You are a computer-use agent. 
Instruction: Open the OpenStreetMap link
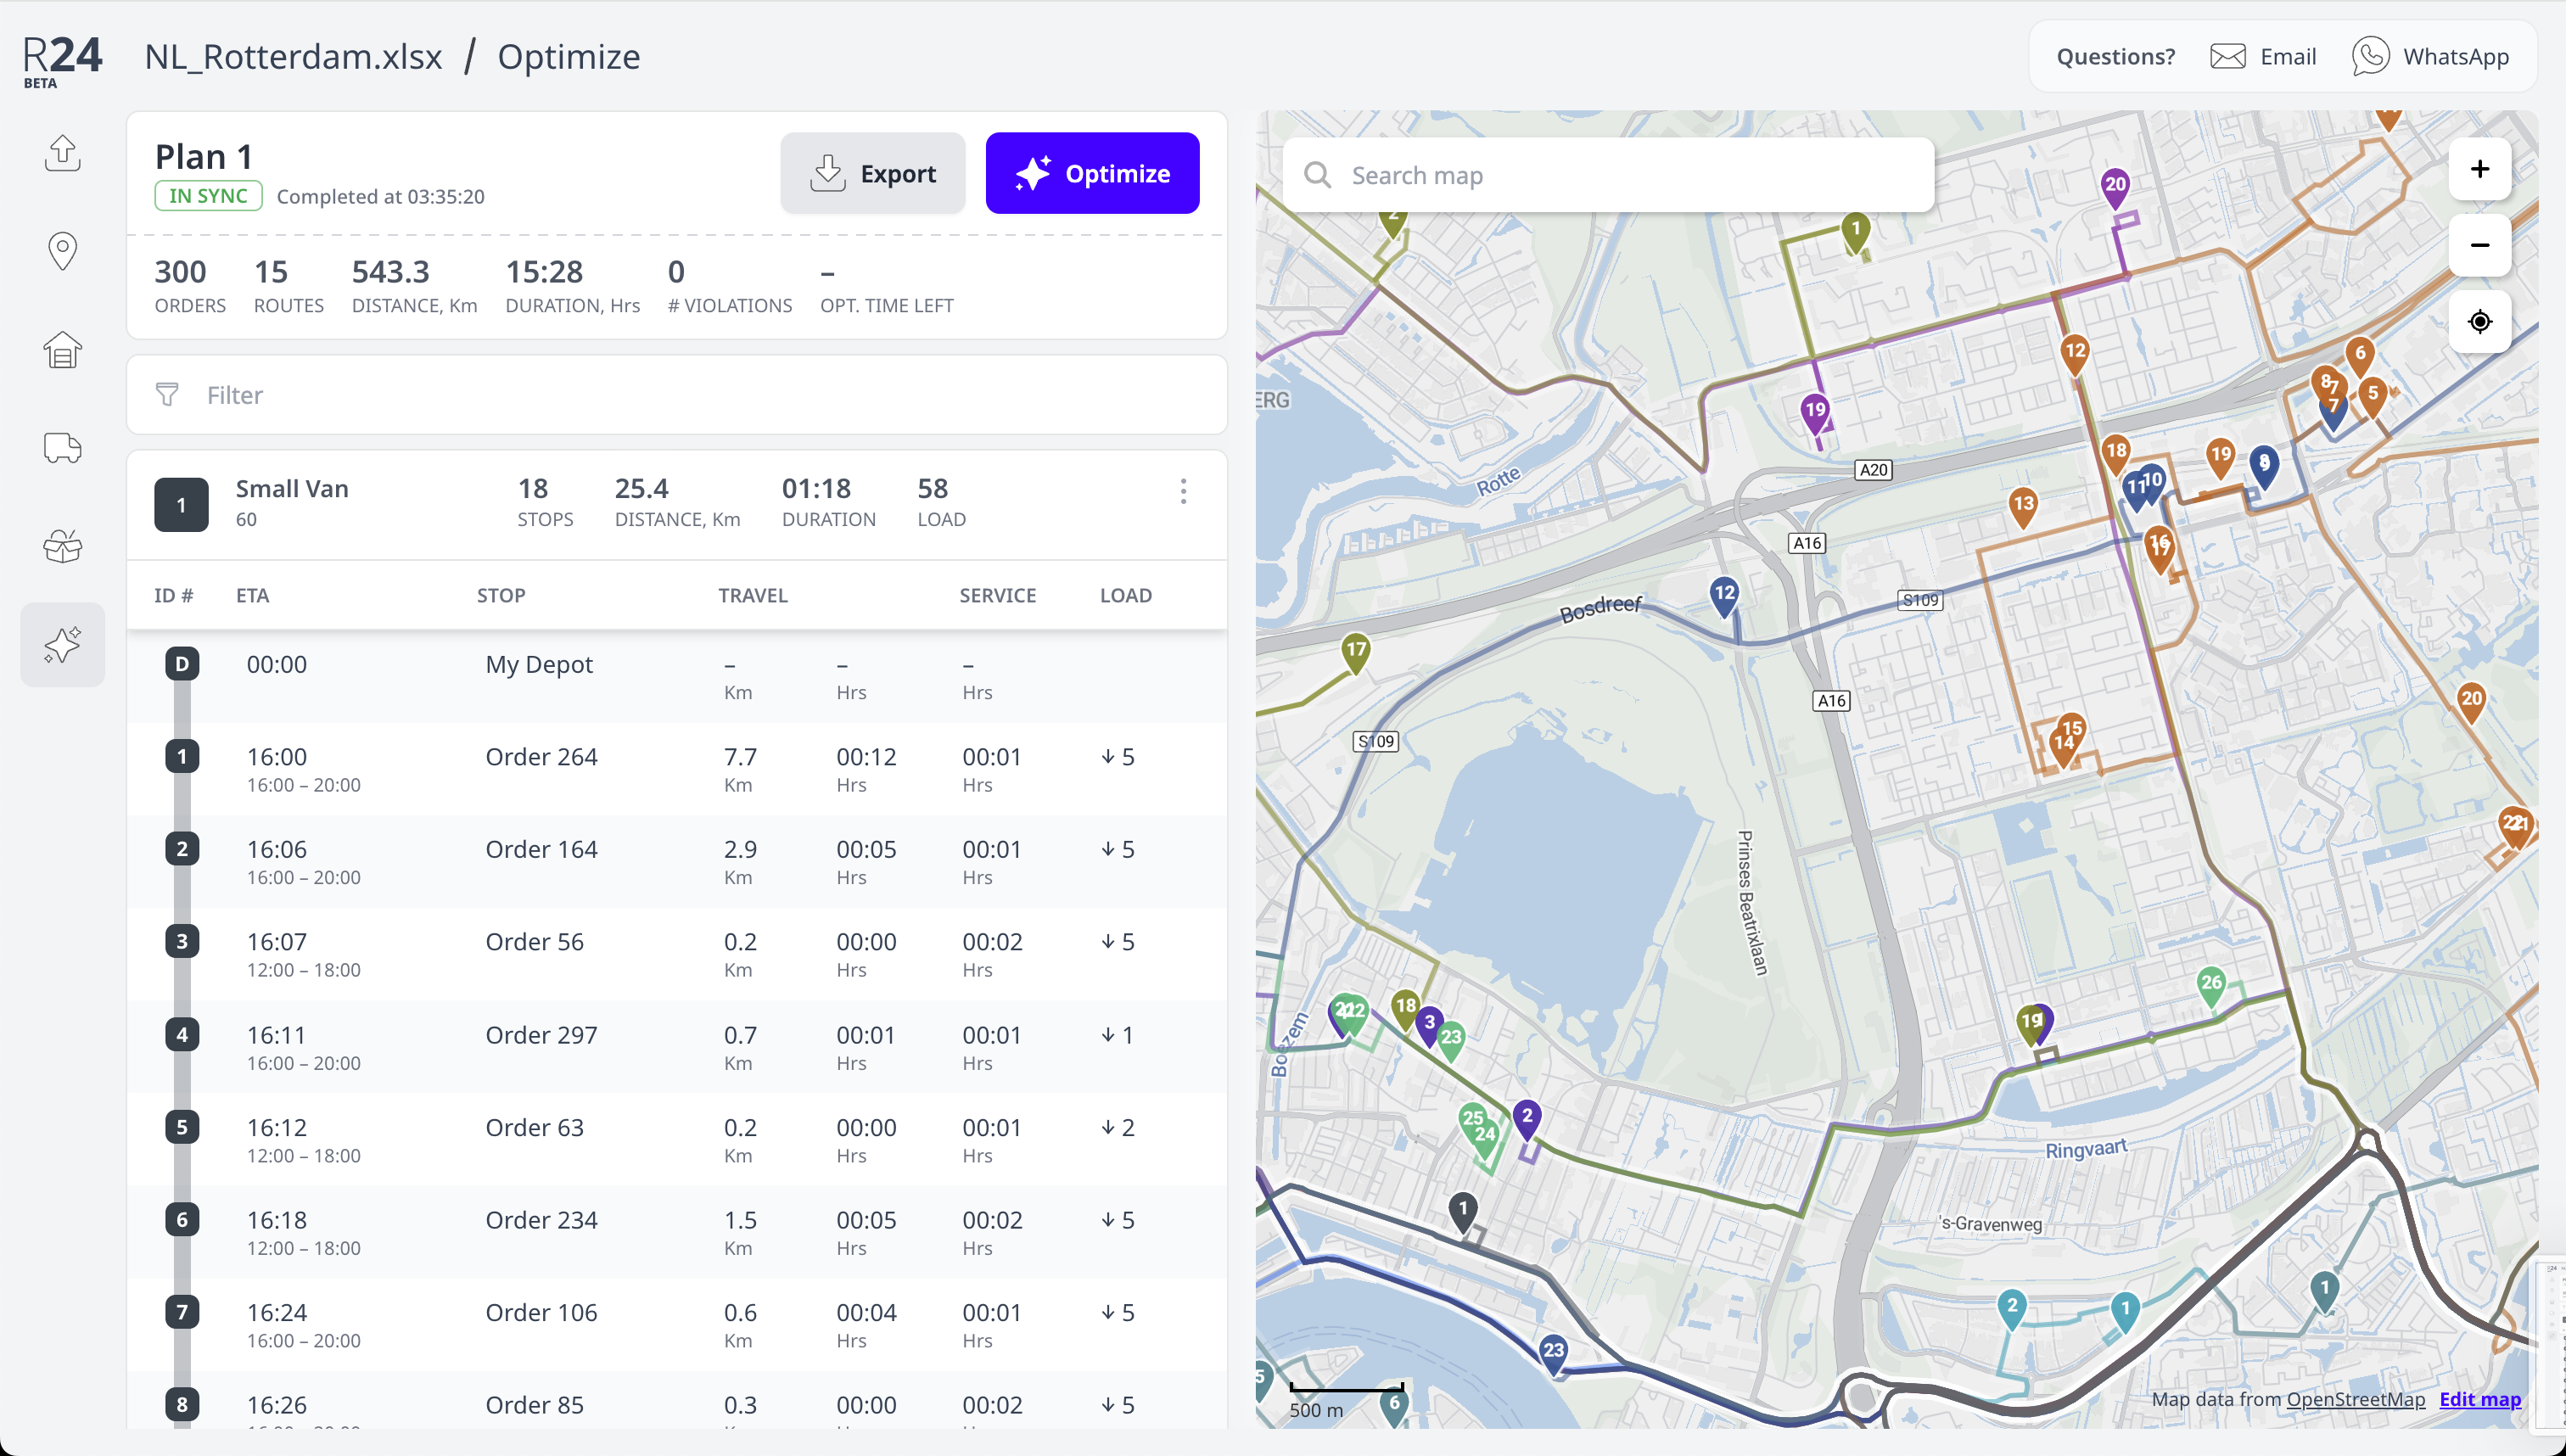(x=2355, y=1399)
